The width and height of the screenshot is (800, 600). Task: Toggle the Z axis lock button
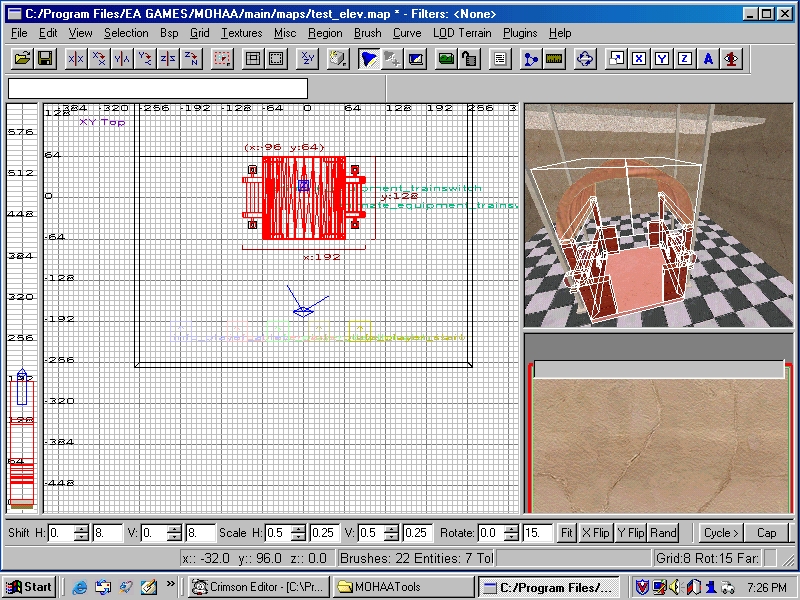(x=685, y=59)
